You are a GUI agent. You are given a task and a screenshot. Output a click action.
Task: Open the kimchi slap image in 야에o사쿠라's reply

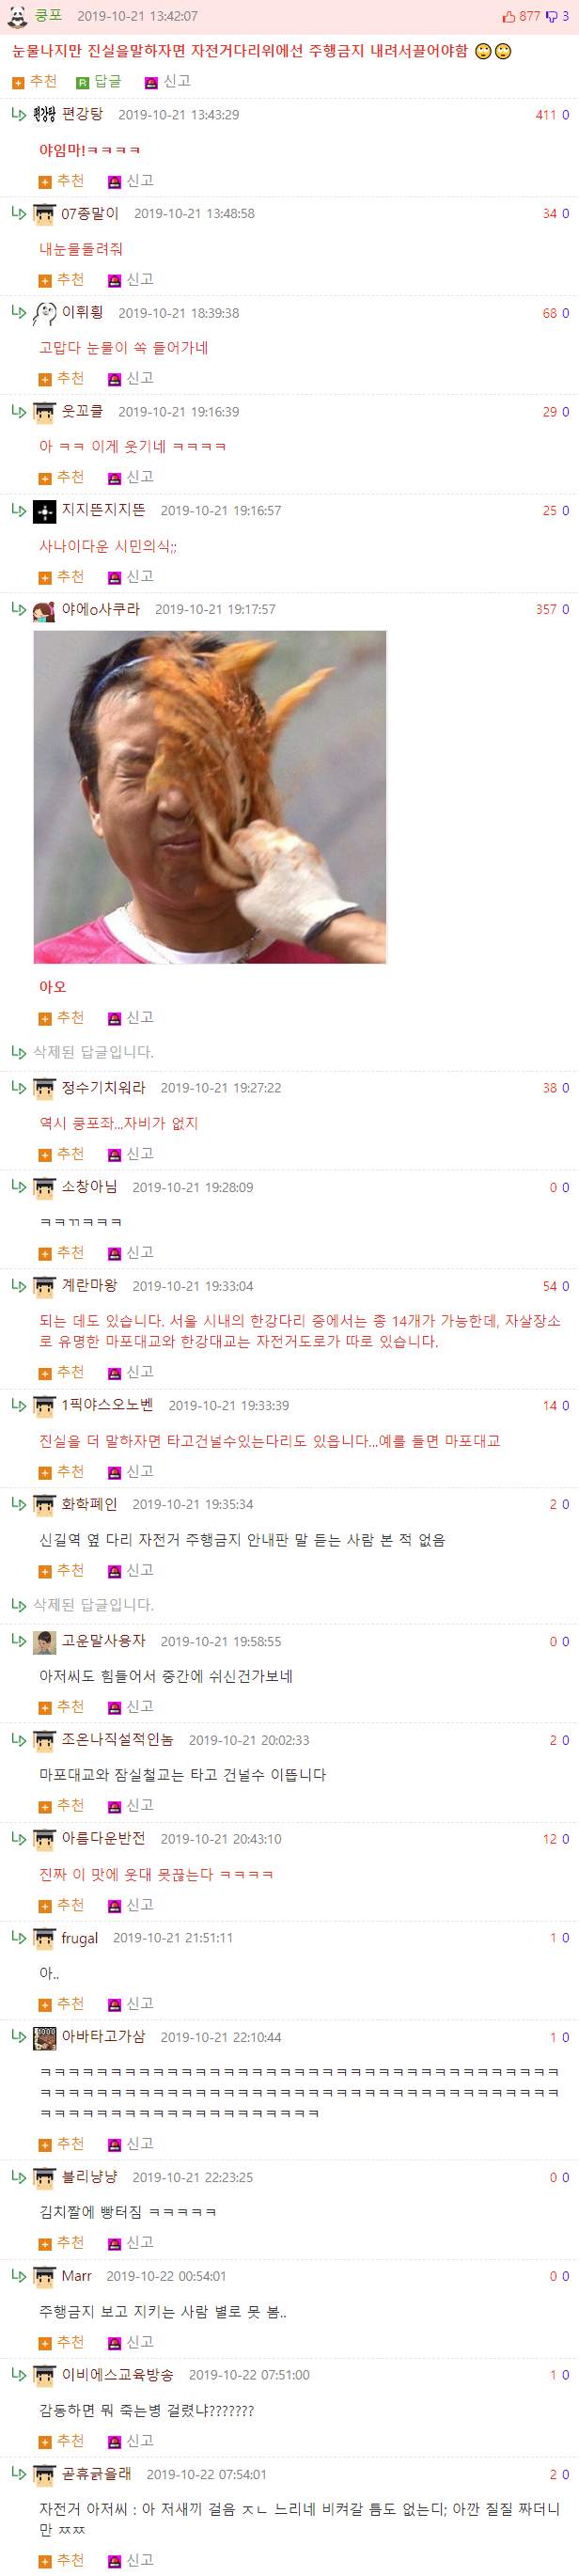[210, 796]
